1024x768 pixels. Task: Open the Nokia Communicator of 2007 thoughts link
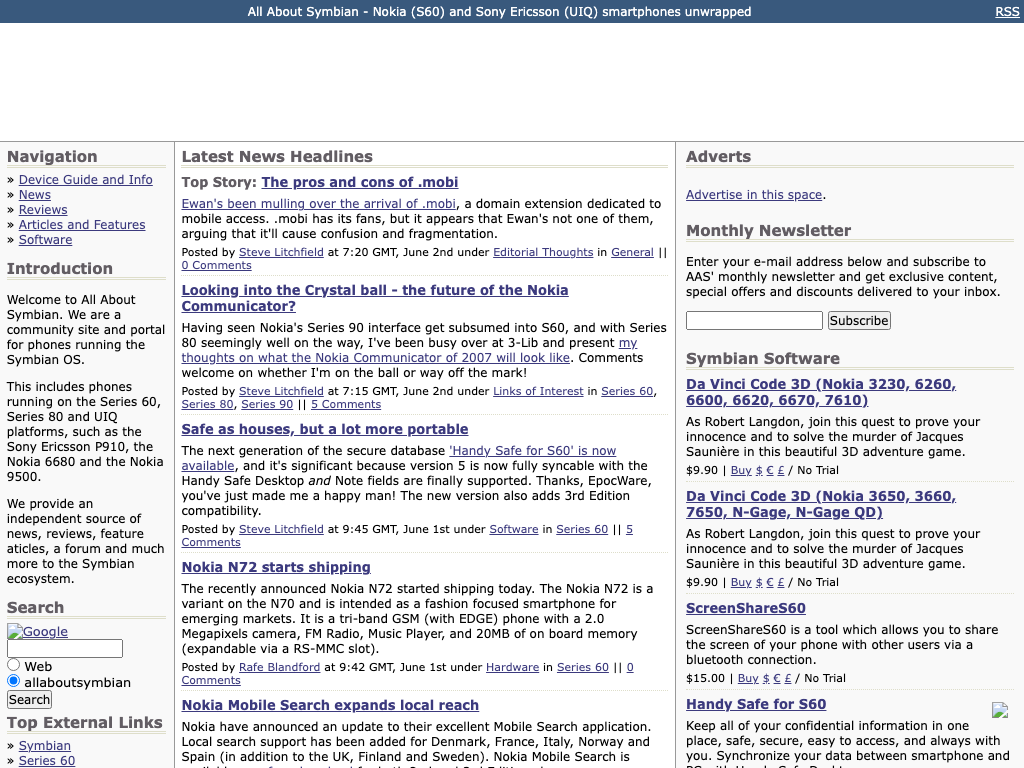coord(409,350)
